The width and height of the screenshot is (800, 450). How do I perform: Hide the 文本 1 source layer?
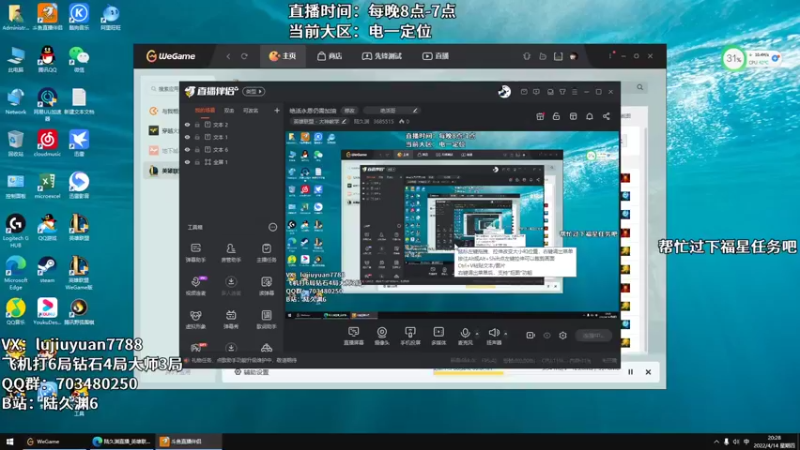click(x=187, y=137)
